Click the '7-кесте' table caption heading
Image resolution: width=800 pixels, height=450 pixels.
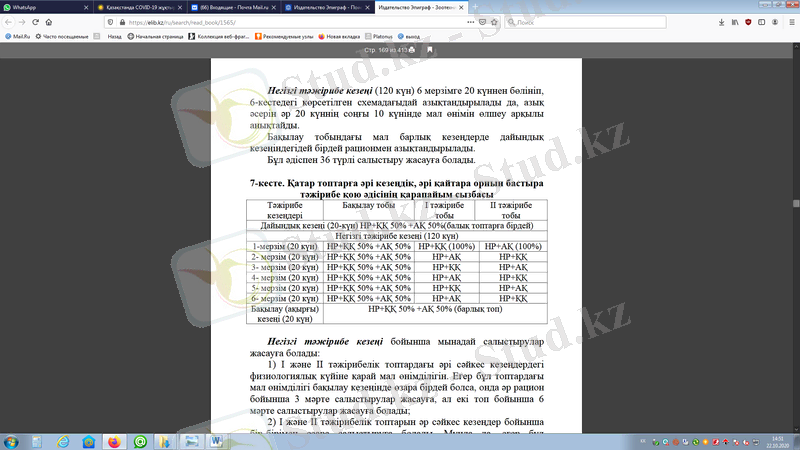click(x=396, y=188)
